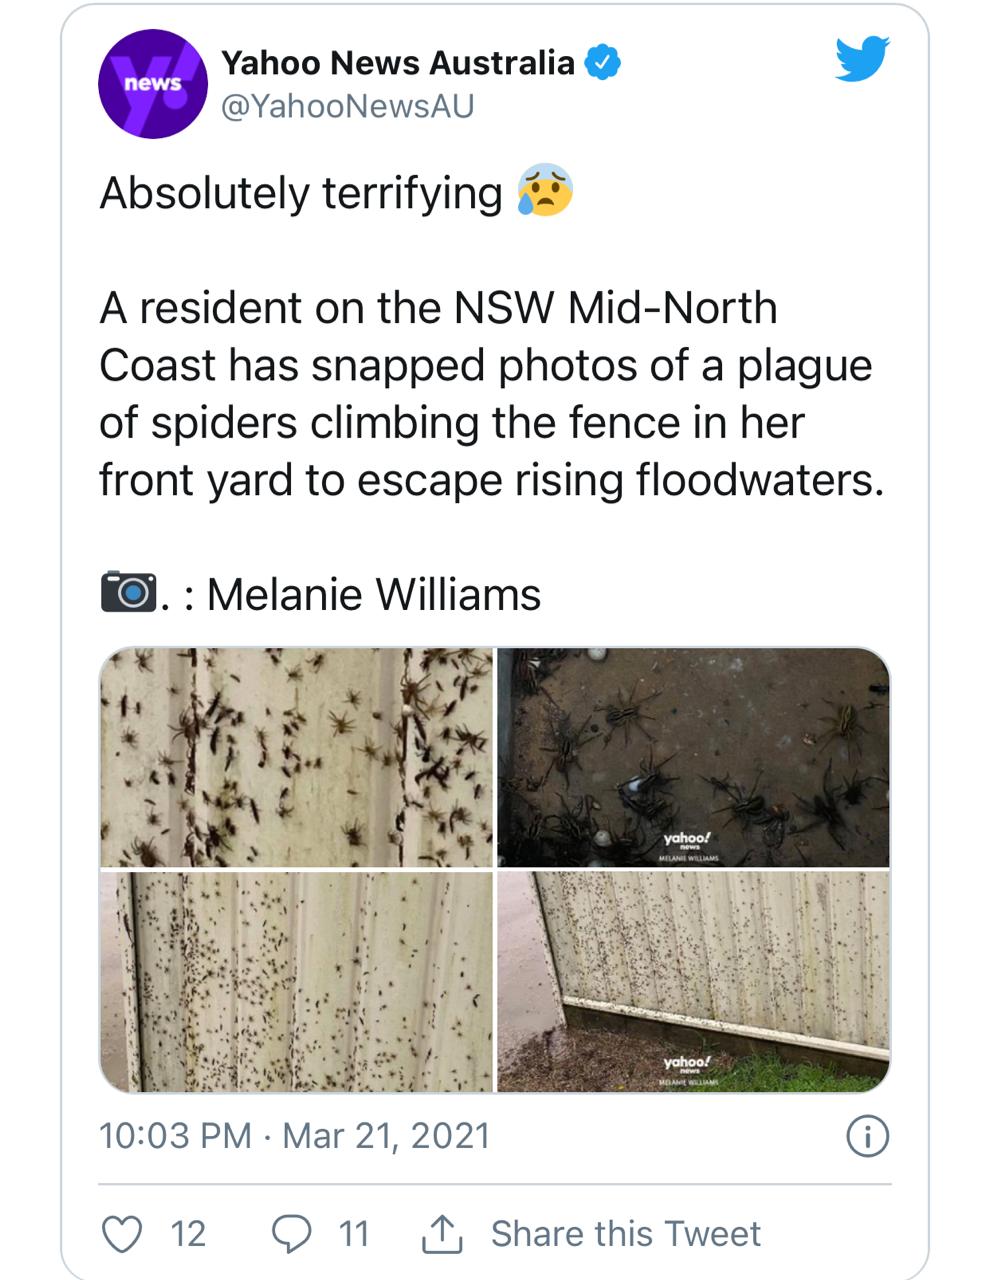The image size is (990, 1280).
Task: Click the reply speech bubble icon
Action: pyautogui.click(x=291, y=1234)
